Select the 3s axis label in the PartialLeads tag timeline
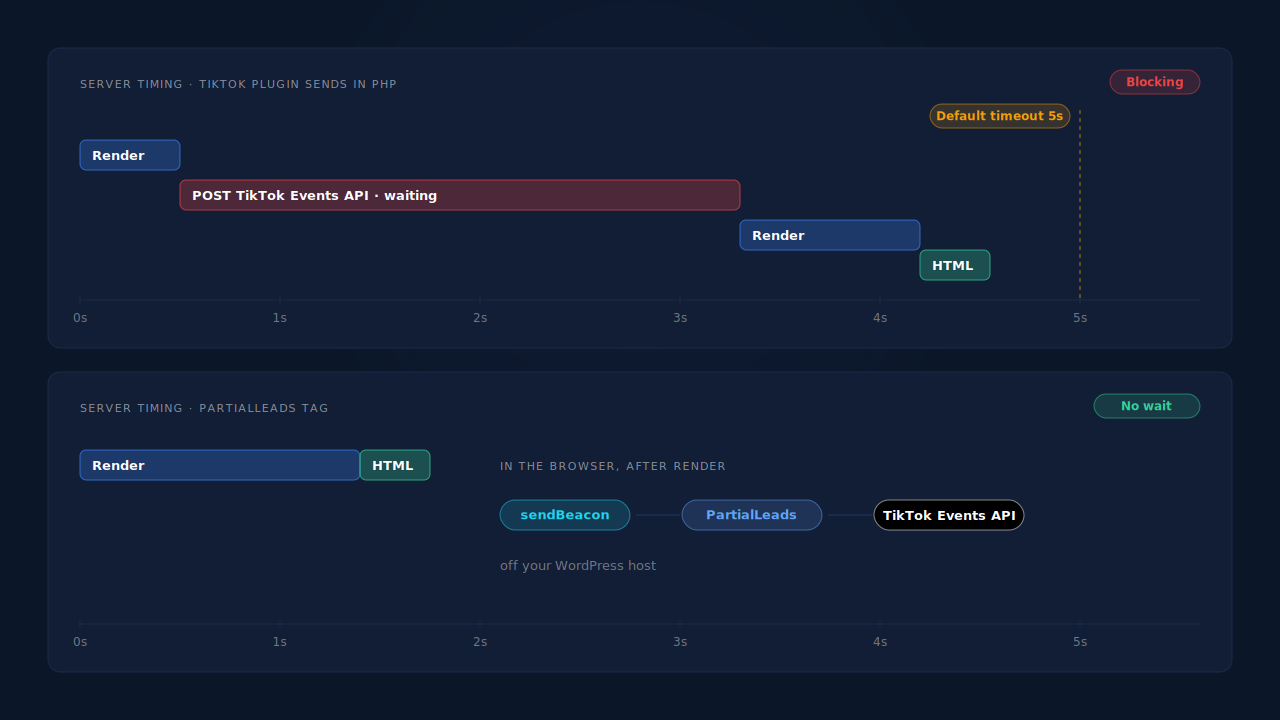 680,642
